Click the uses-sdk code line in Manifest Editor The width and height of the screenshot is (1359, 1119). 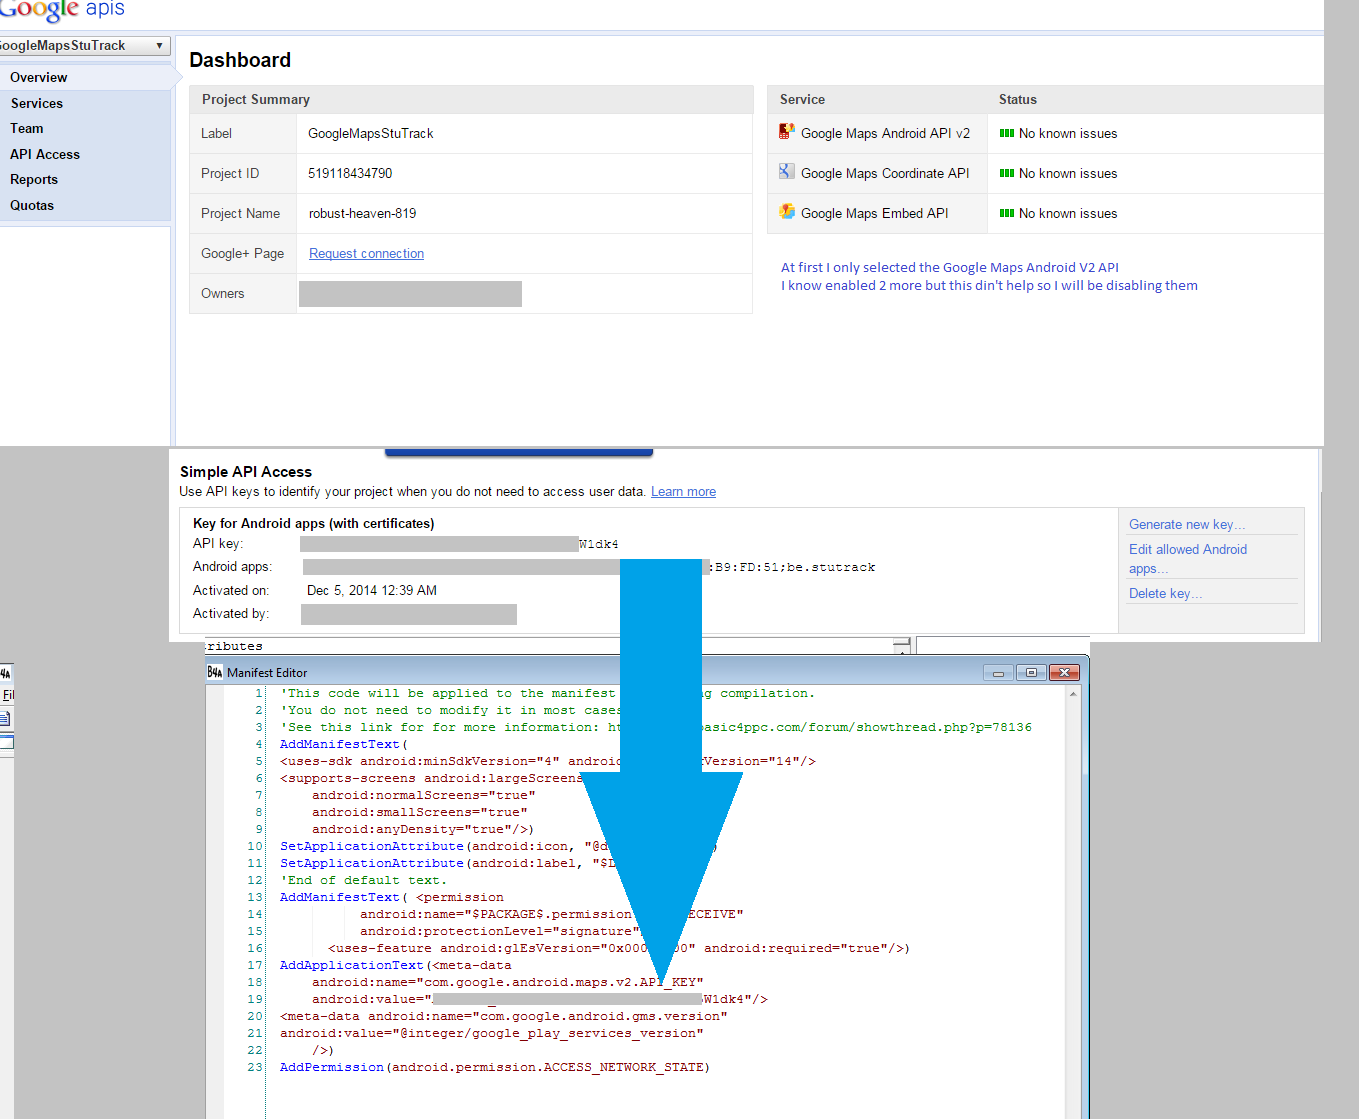point(548,761)
